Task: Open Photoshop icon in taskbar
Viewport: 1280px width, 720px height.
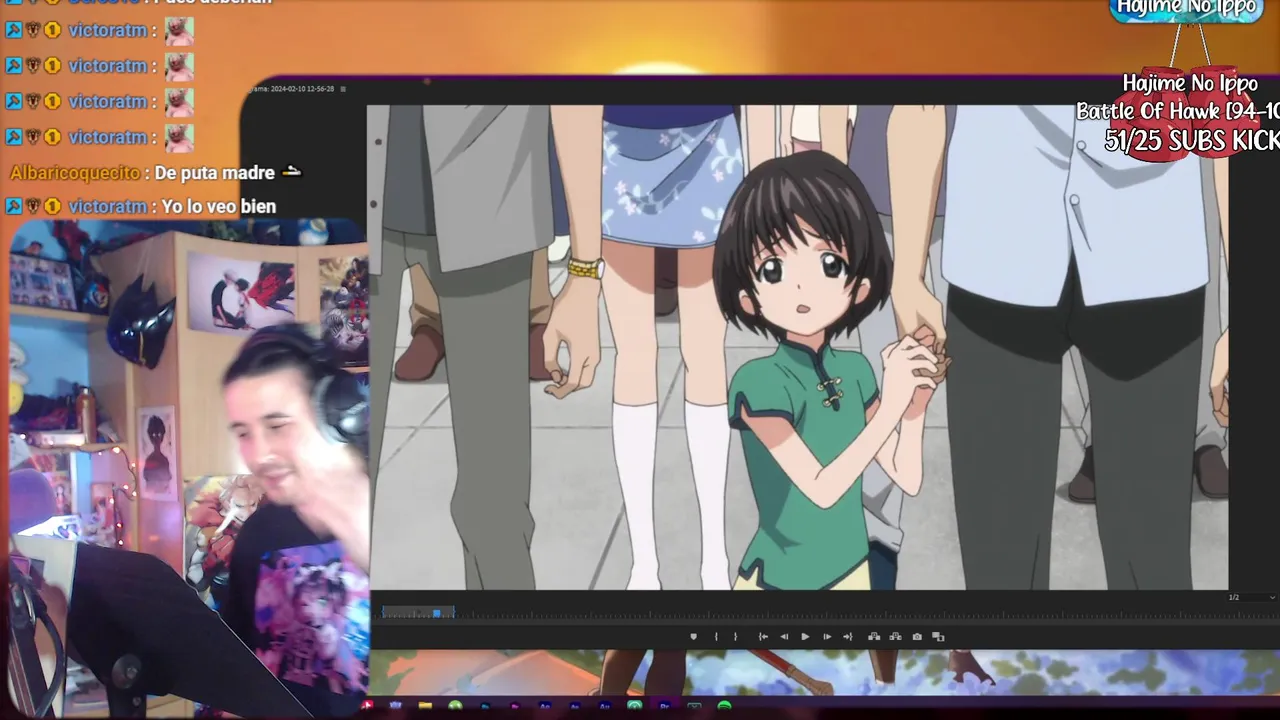Action: click(485, 706)
